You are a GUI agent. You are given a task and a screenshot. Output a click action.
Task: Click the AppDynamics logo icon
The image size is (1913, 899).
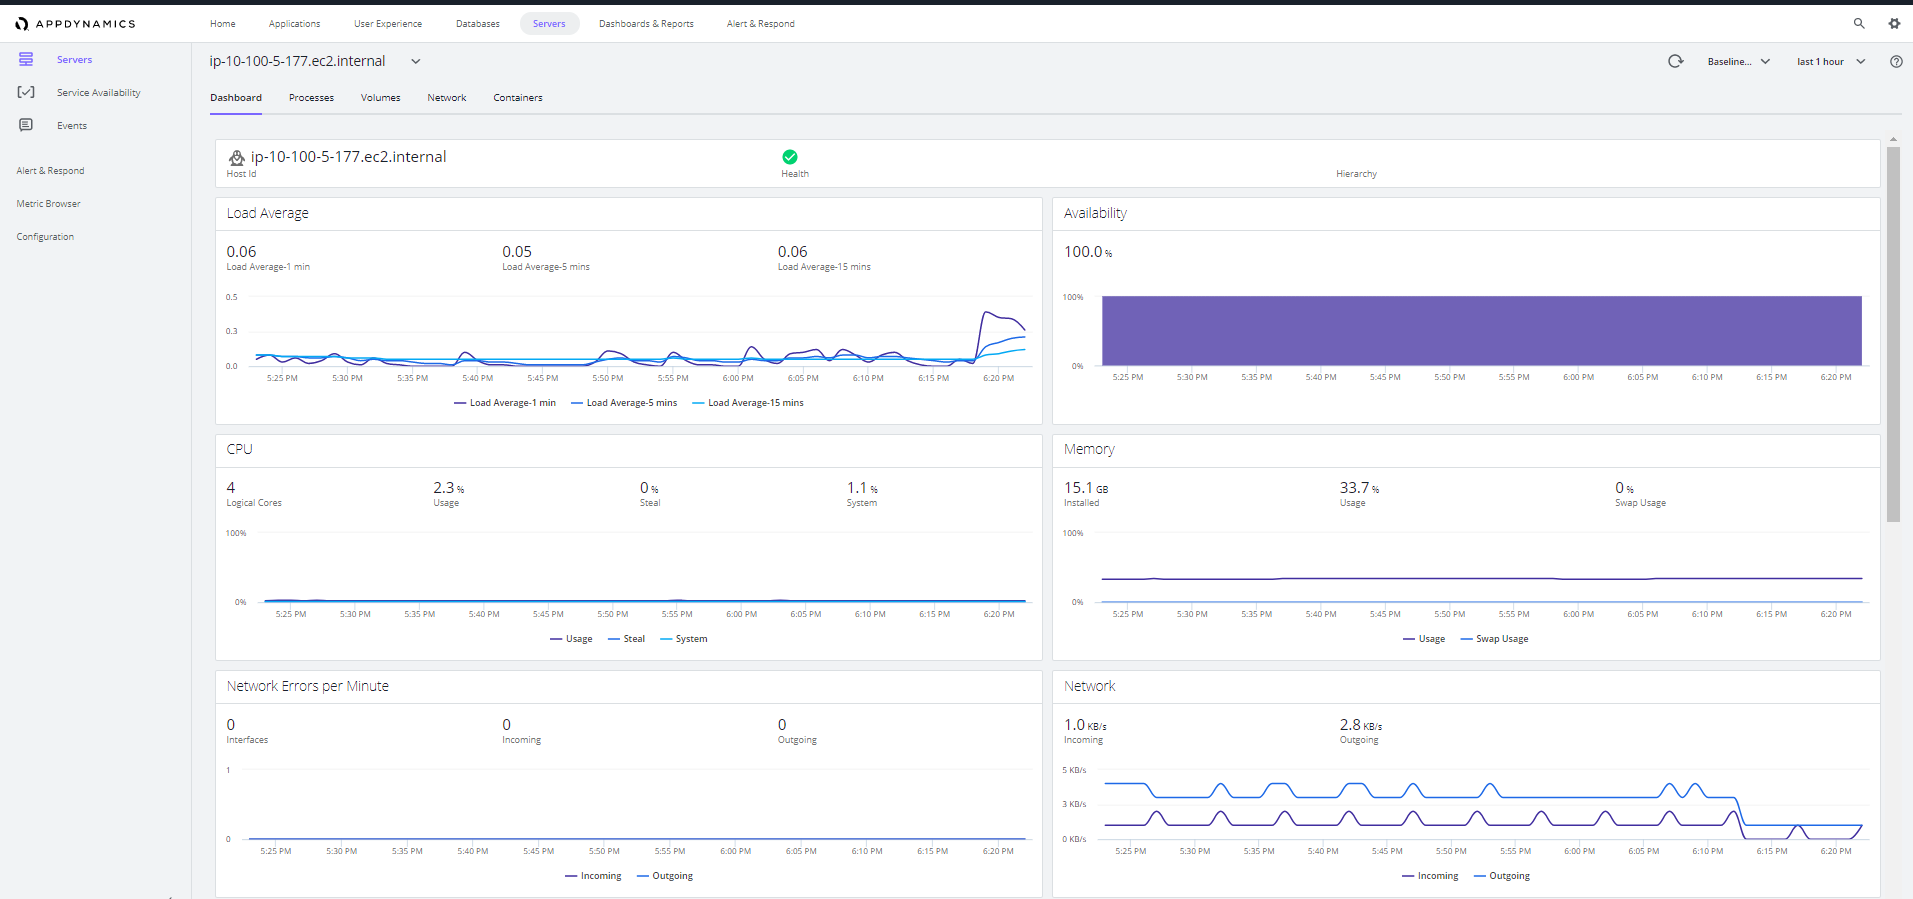coord(21,24)
